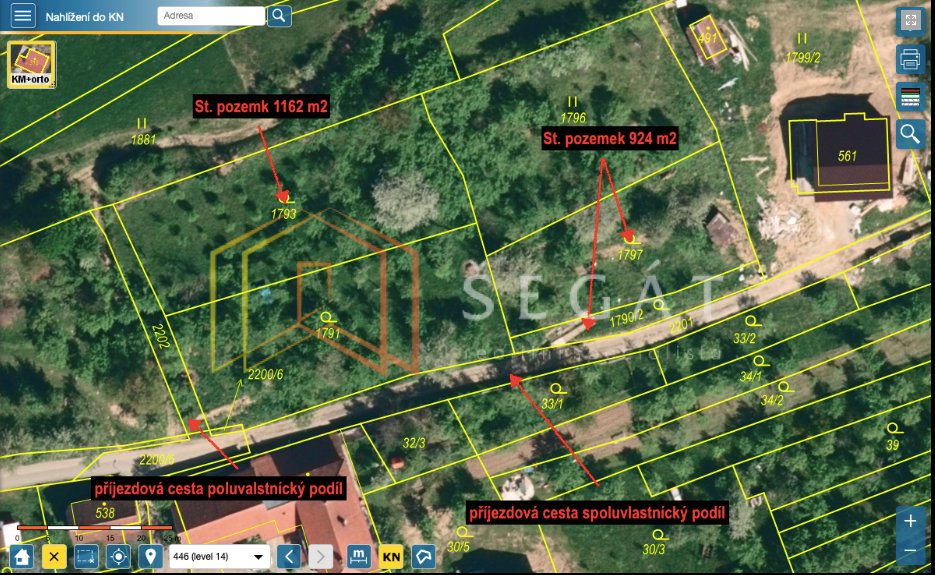The height and width of the screenshot is (575, 935).
Task: Select parcel number 1791 on map
Action: coord(328,333)
